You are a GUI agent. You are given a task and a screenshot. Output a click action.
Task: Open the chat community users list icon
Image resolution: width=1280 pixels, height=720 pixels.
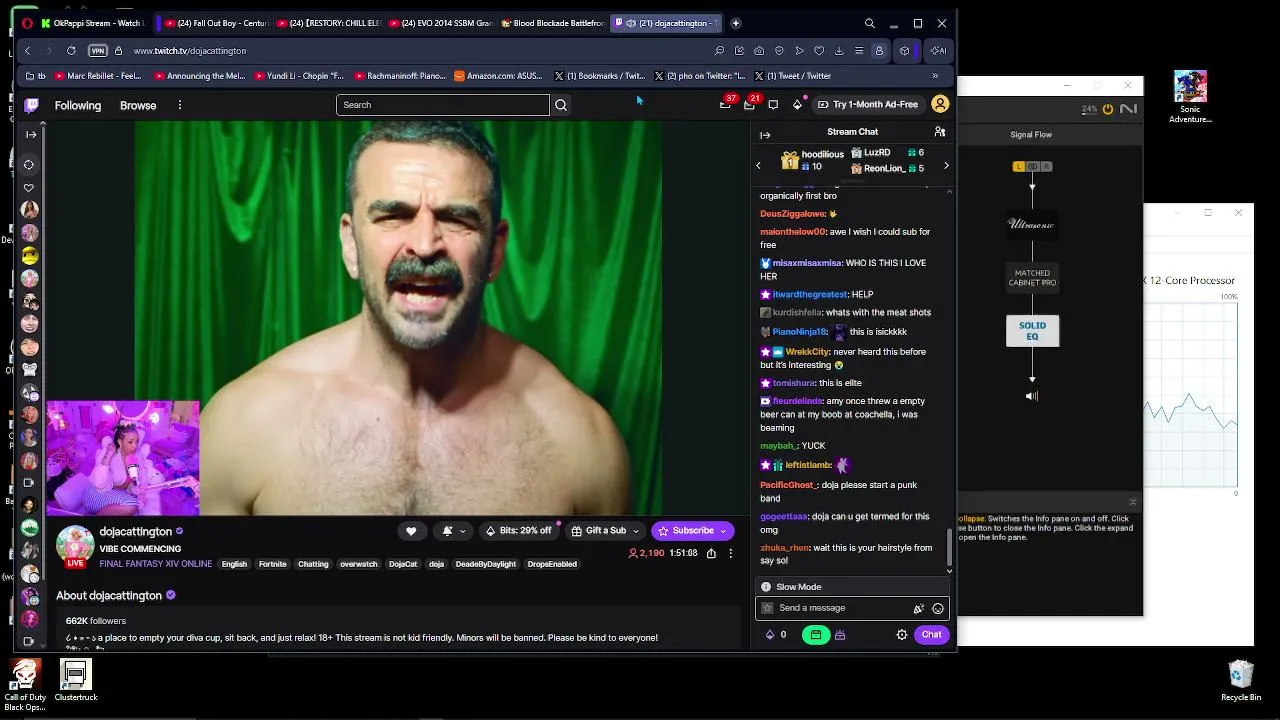click(x=939, y=132)
